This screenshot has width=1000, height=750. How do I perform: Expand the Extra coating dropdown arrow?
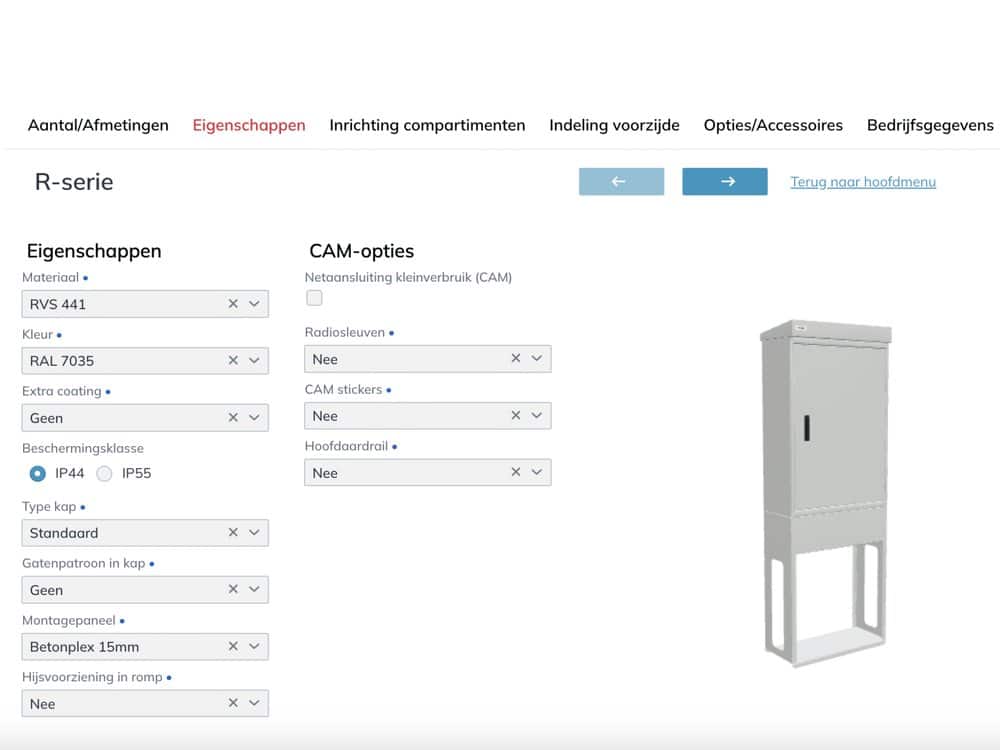(254, 417)
